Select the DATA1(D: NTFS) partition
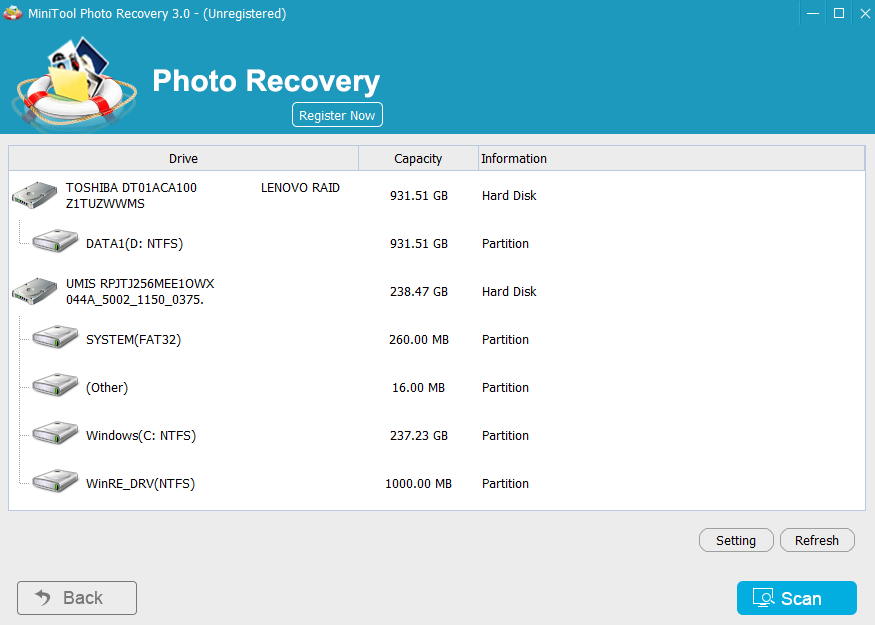 (x=437, y=243)
